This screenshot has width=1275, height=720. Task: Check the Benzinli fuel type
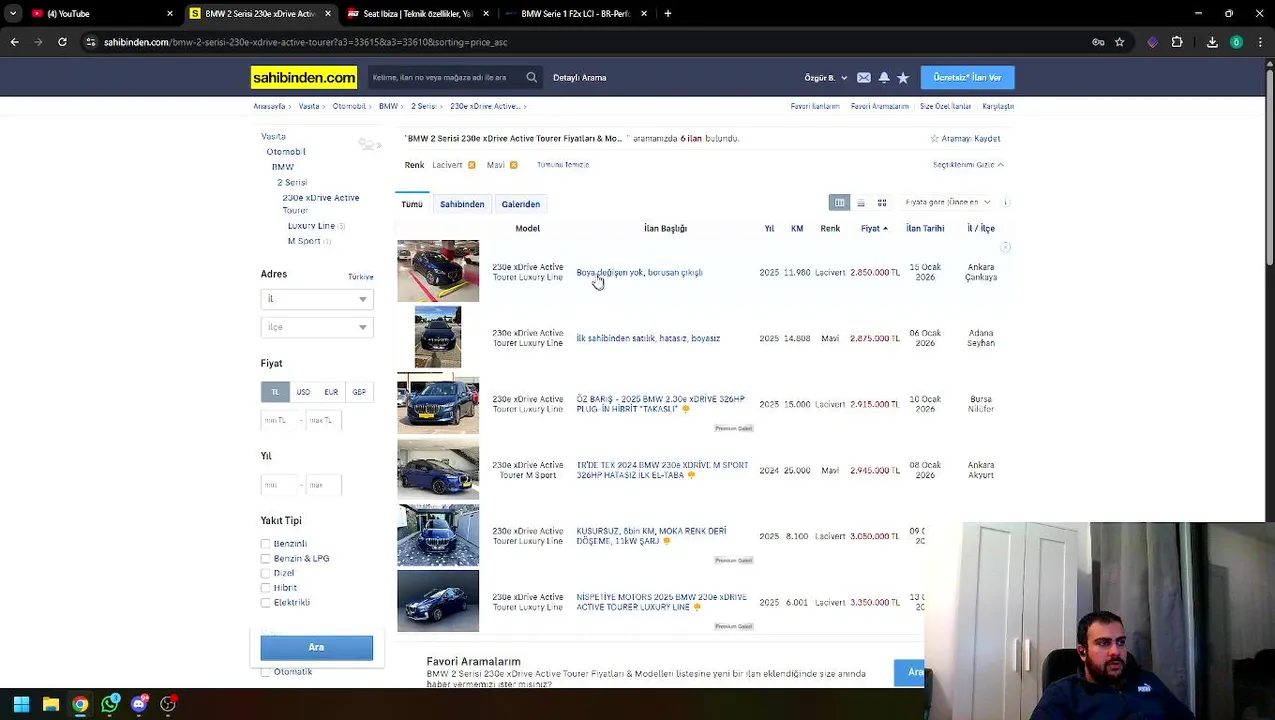point(266,544)
